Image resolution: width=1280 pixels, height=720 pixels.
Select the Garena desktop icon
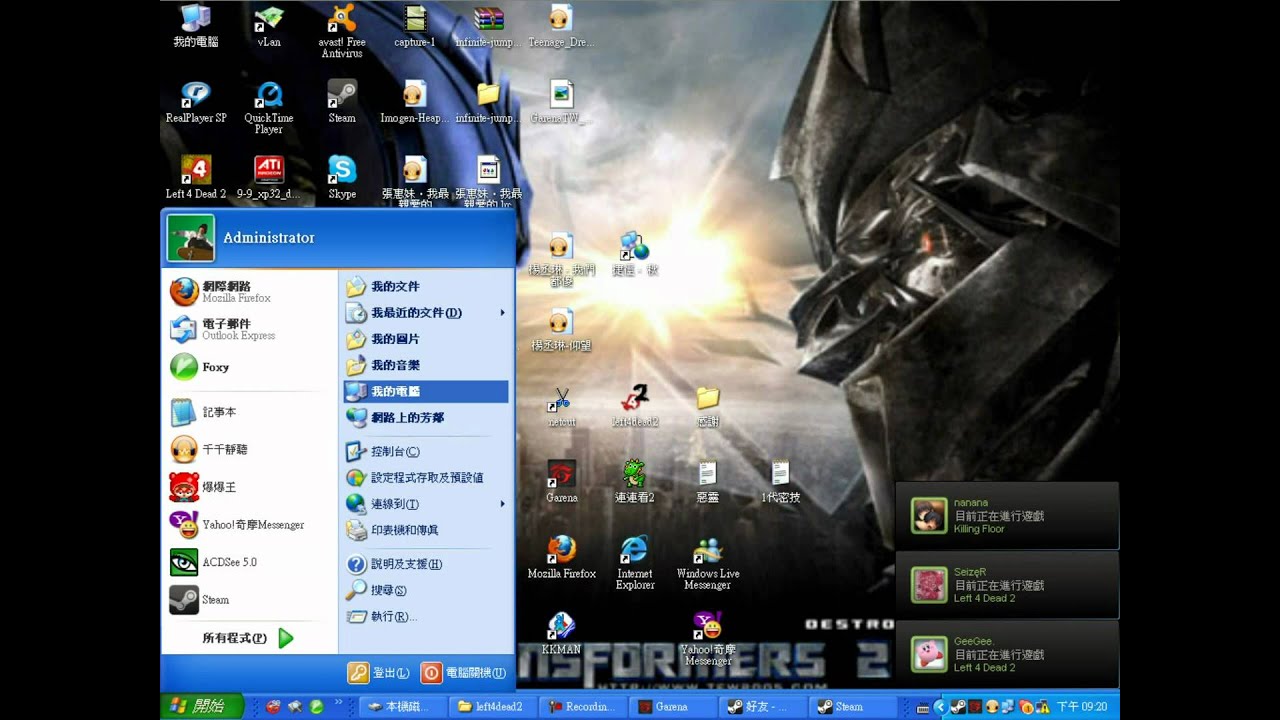coord(561,482)
